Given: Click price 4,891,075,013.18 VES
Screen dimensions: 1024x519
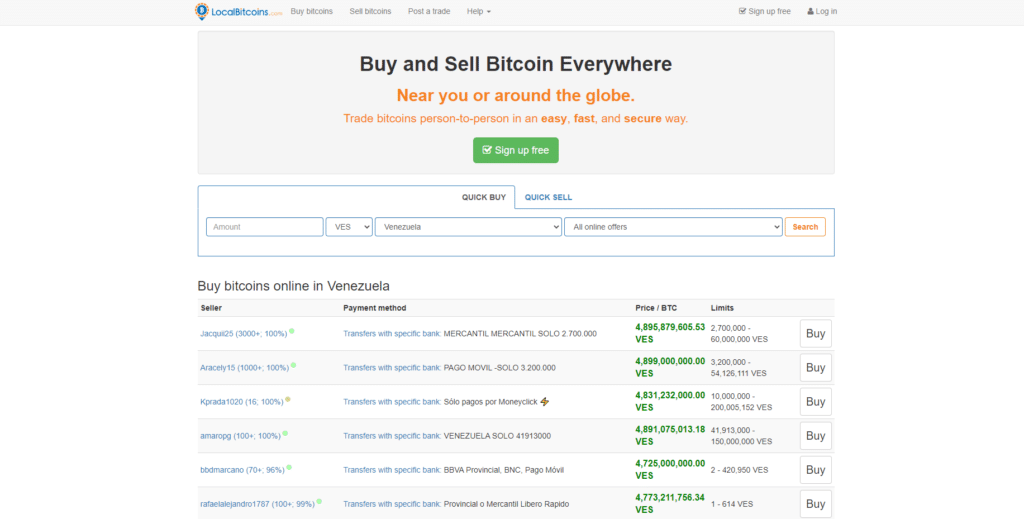Looking at the screenshot, I should (x=670, y=435).
